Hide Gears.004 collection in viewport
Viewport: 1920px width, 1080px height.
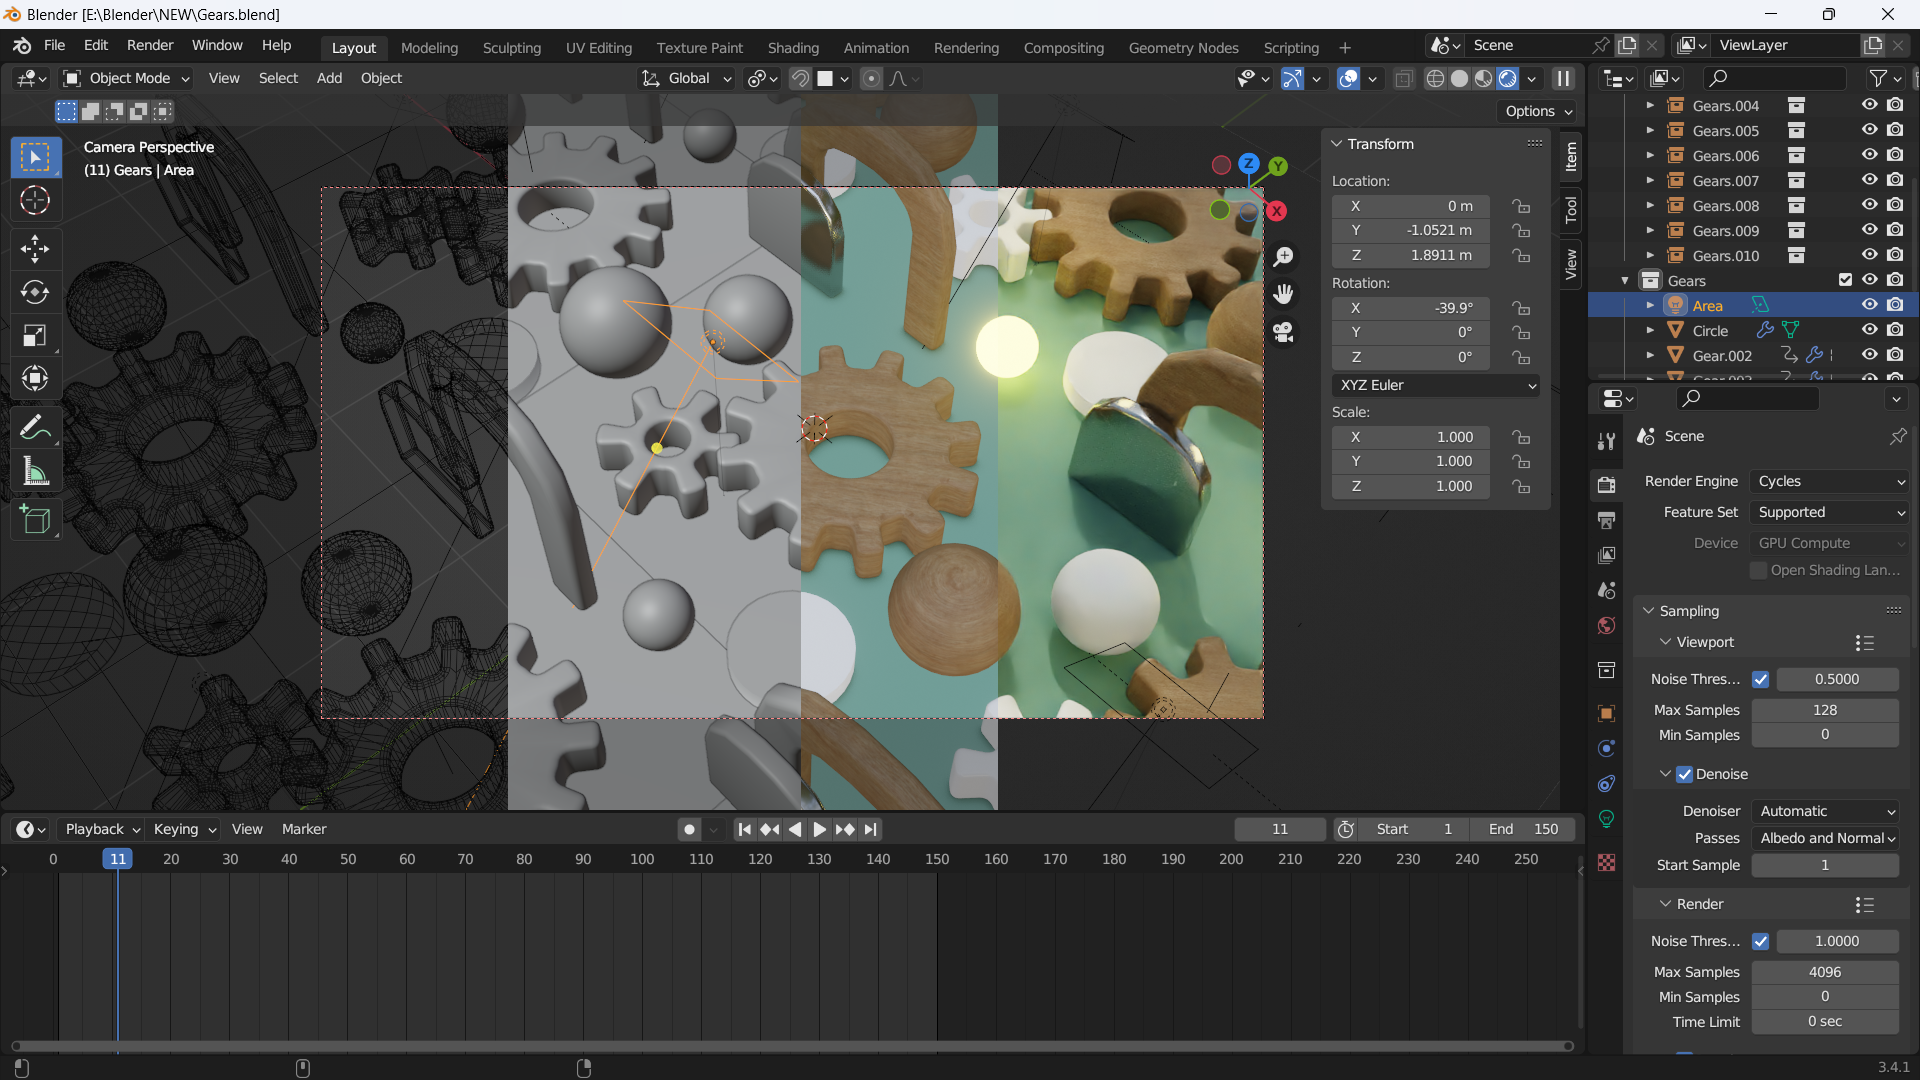click(x=1869, y=105)
